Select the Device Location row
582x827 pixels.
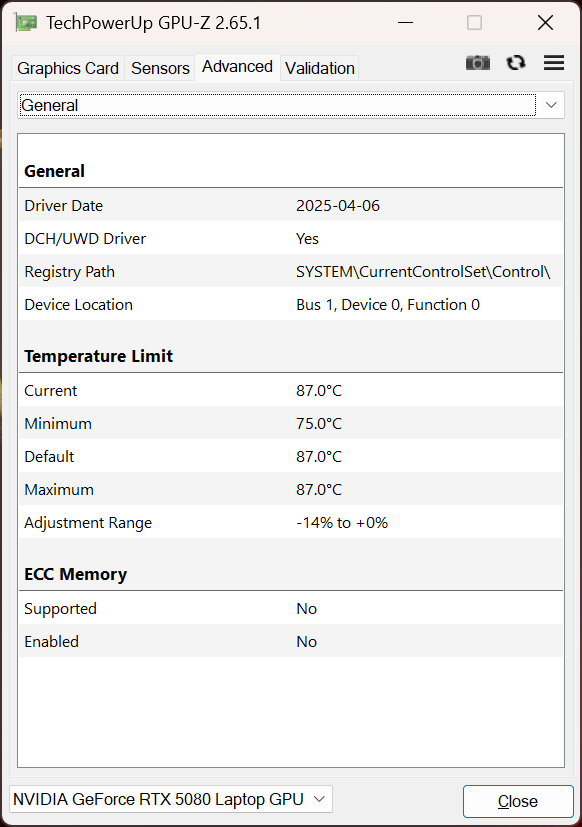[291, 304]
